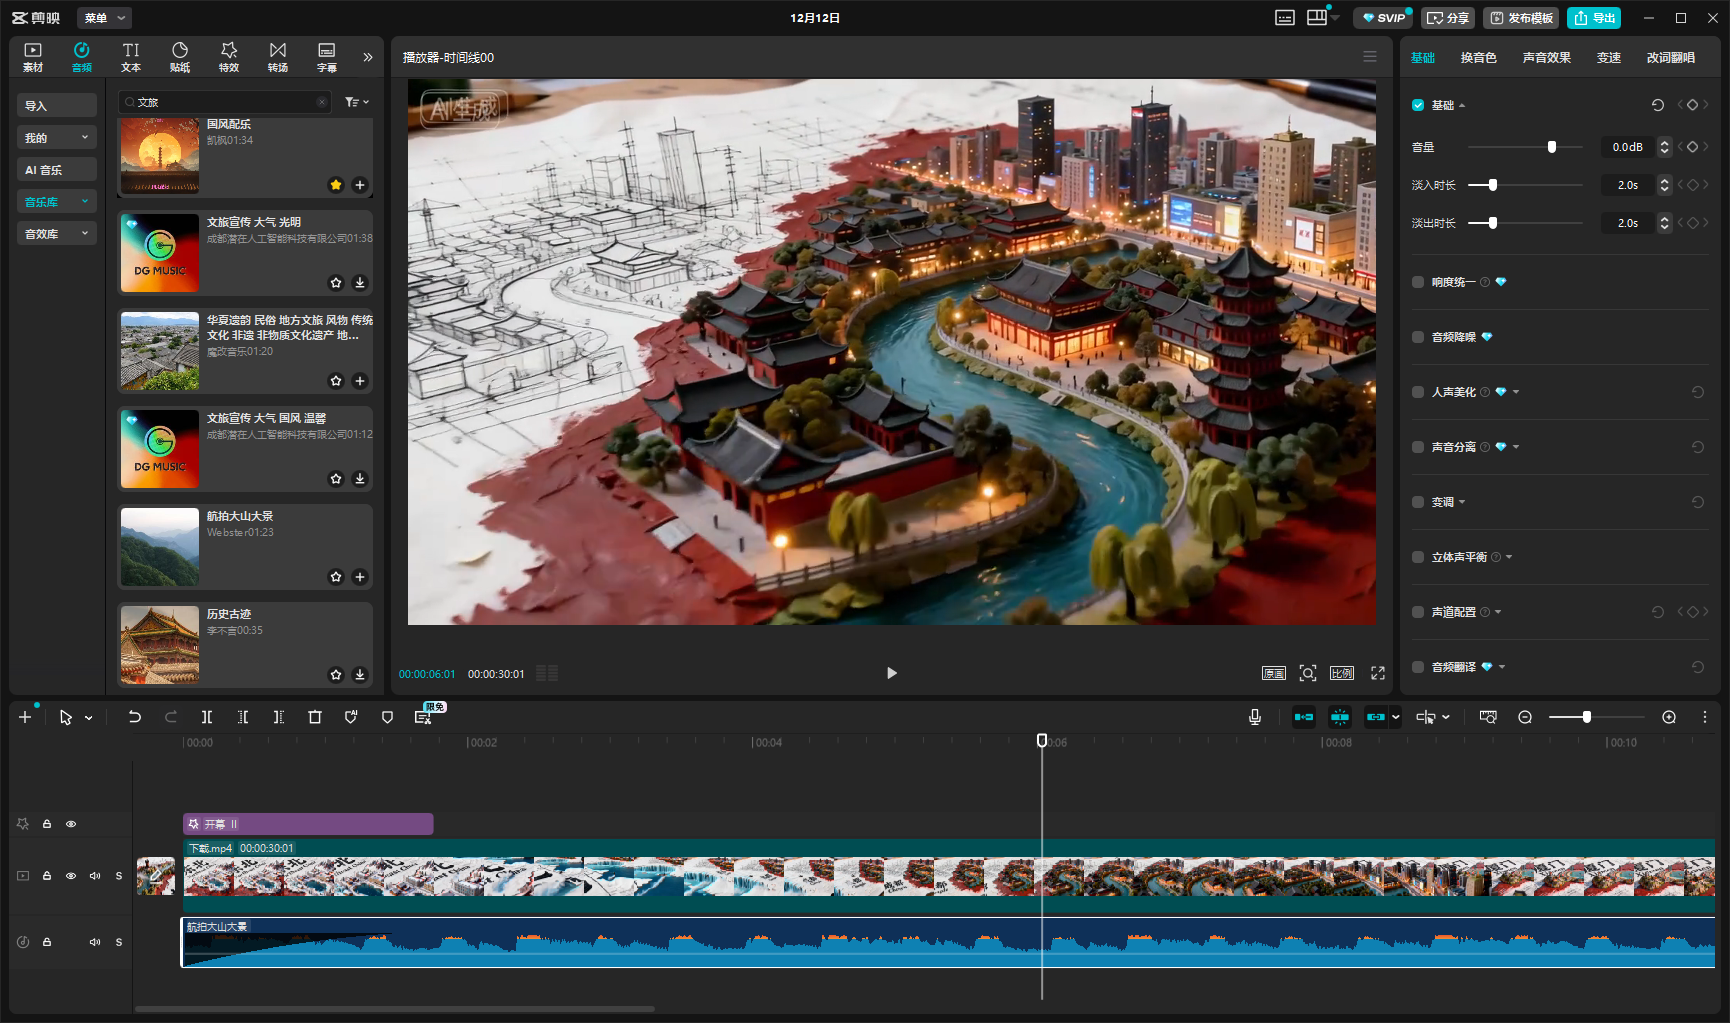Enable the 音频降噪 noise reduction checkbox
Viewport: 1730px width, 1023px height.
[1418, 337]
